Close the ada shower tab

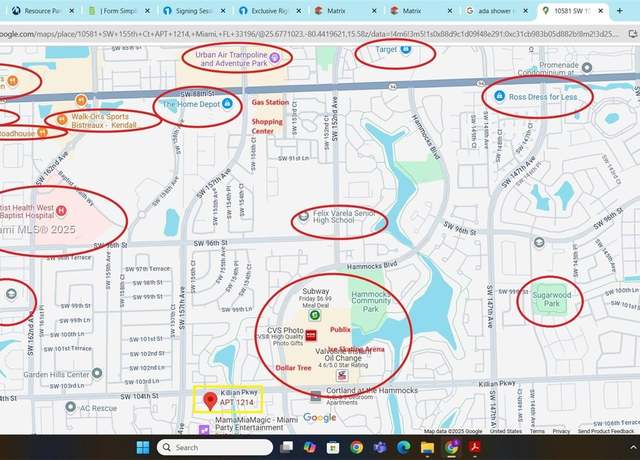[525, 11]
